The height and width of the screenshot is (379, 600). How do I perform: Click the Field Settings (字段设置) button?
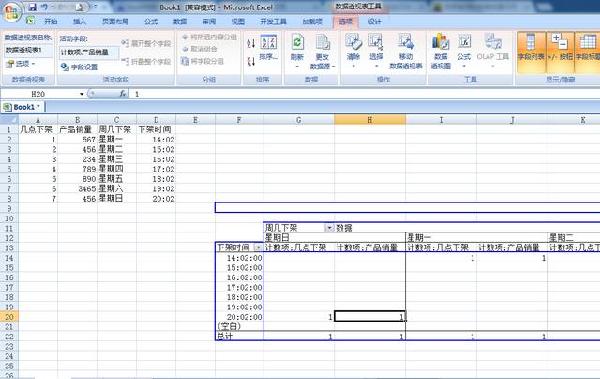[80, 67]
